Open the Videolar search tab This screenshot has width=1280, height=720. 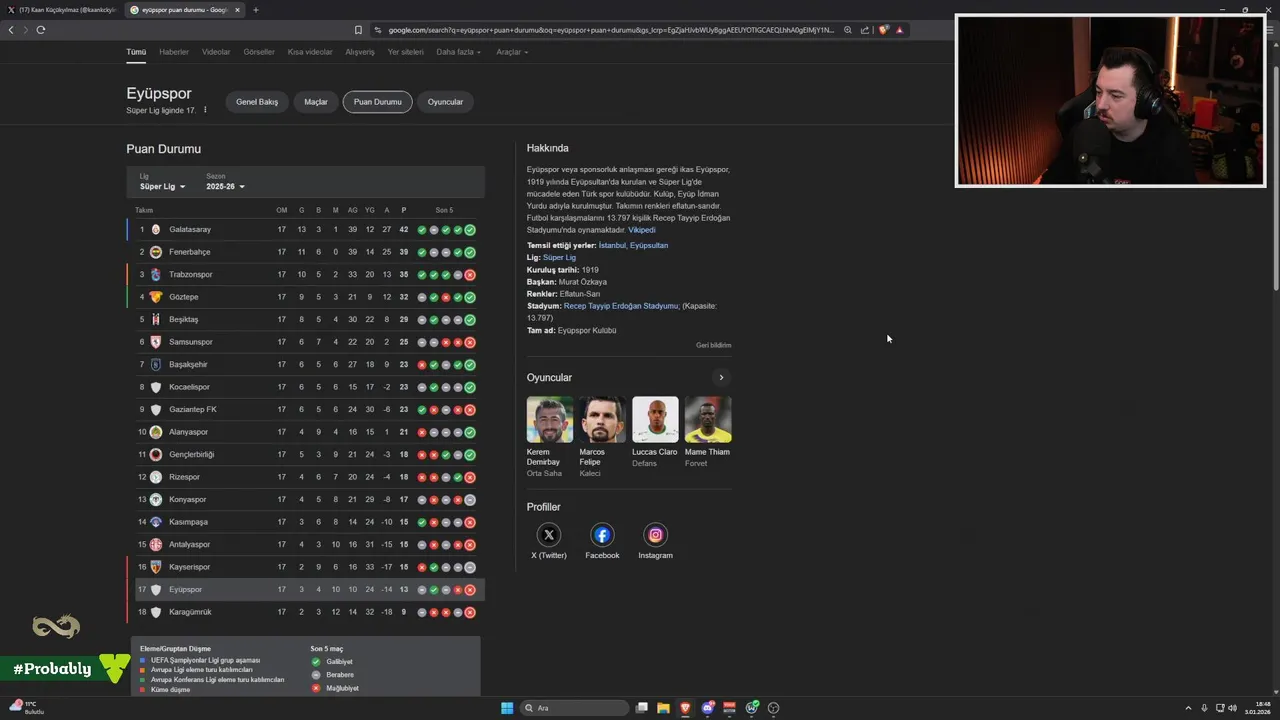point(216,52)
